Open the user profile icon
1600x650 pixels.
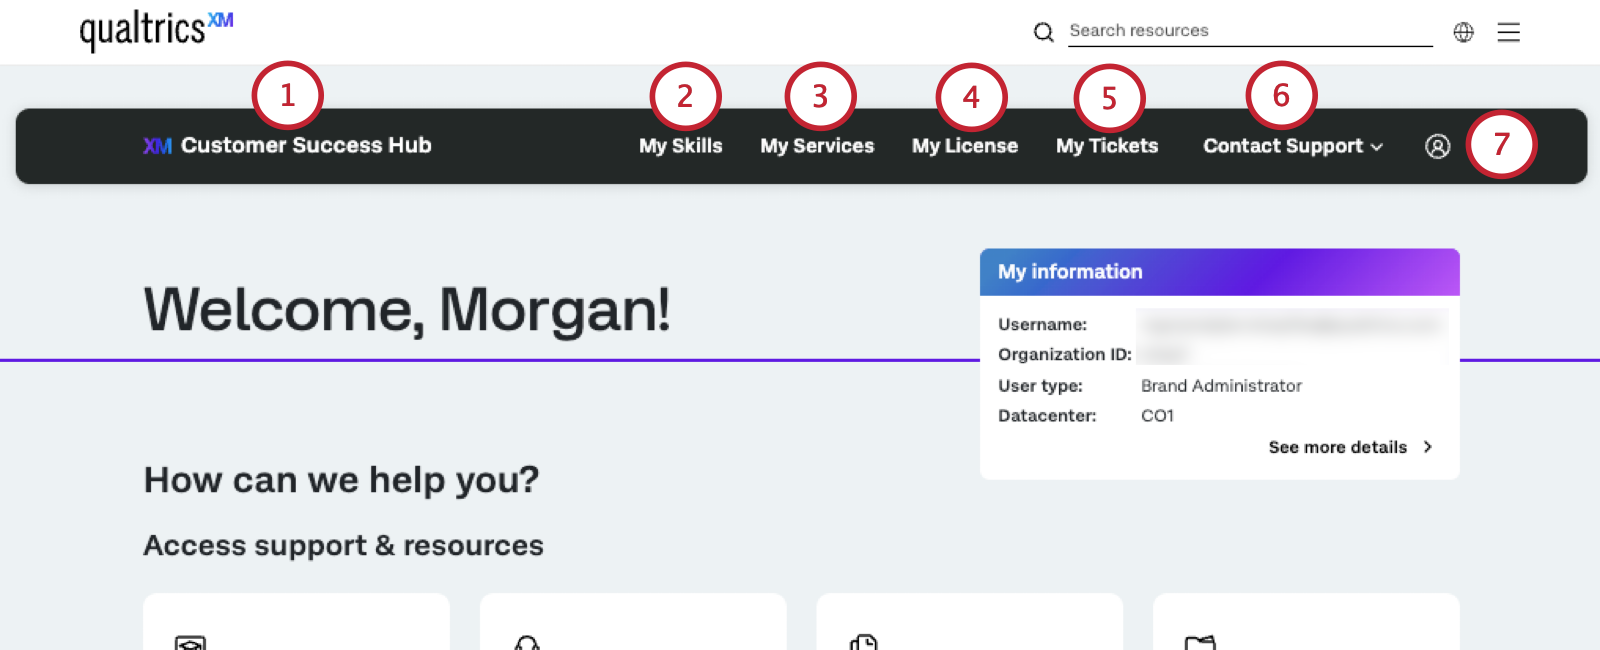(x=1437, y=146)
